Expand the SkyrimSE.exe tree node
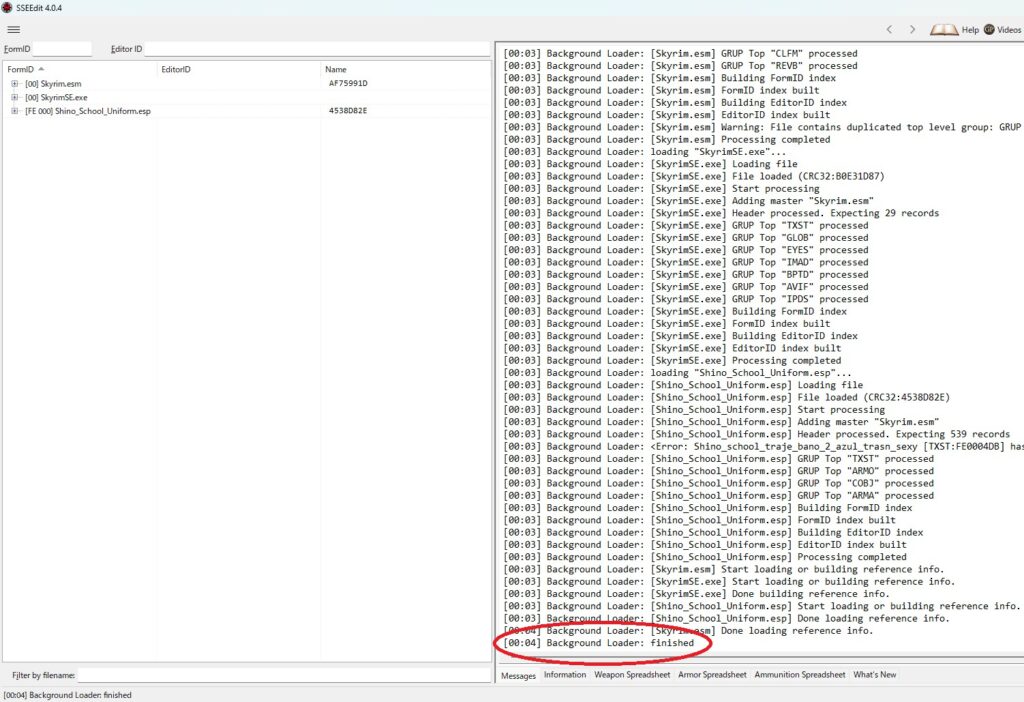The image size is (1024, 702). 15,98
